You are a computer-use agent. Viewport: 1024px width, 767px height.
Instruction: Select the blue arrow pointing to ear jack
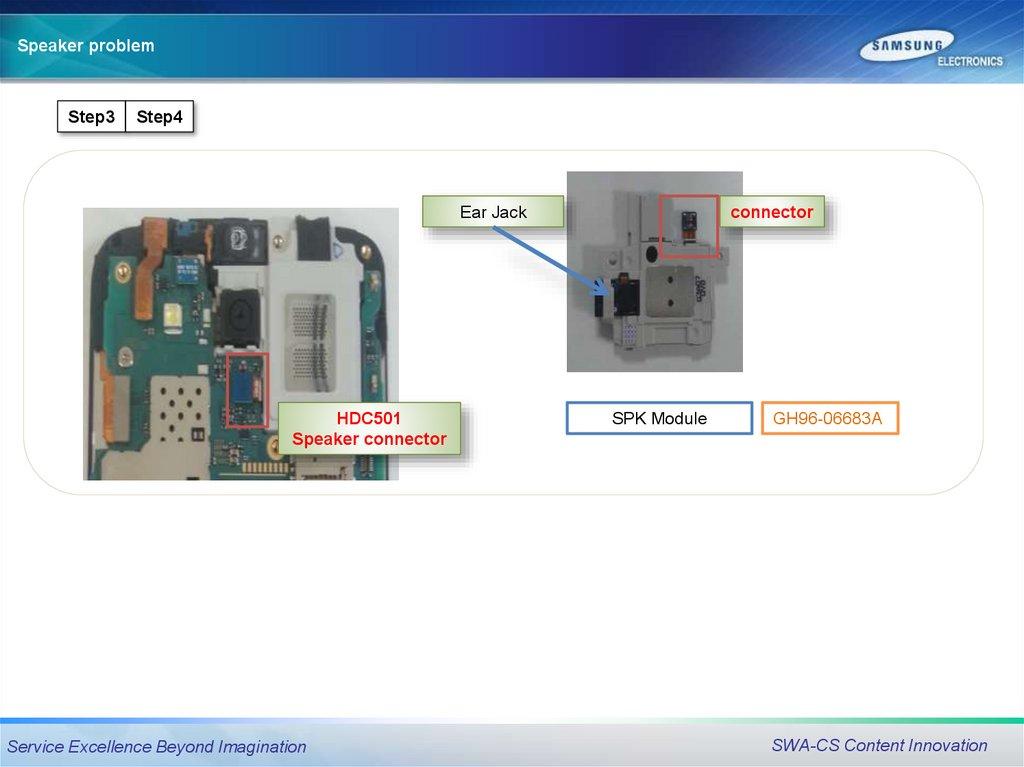point(549,258)
